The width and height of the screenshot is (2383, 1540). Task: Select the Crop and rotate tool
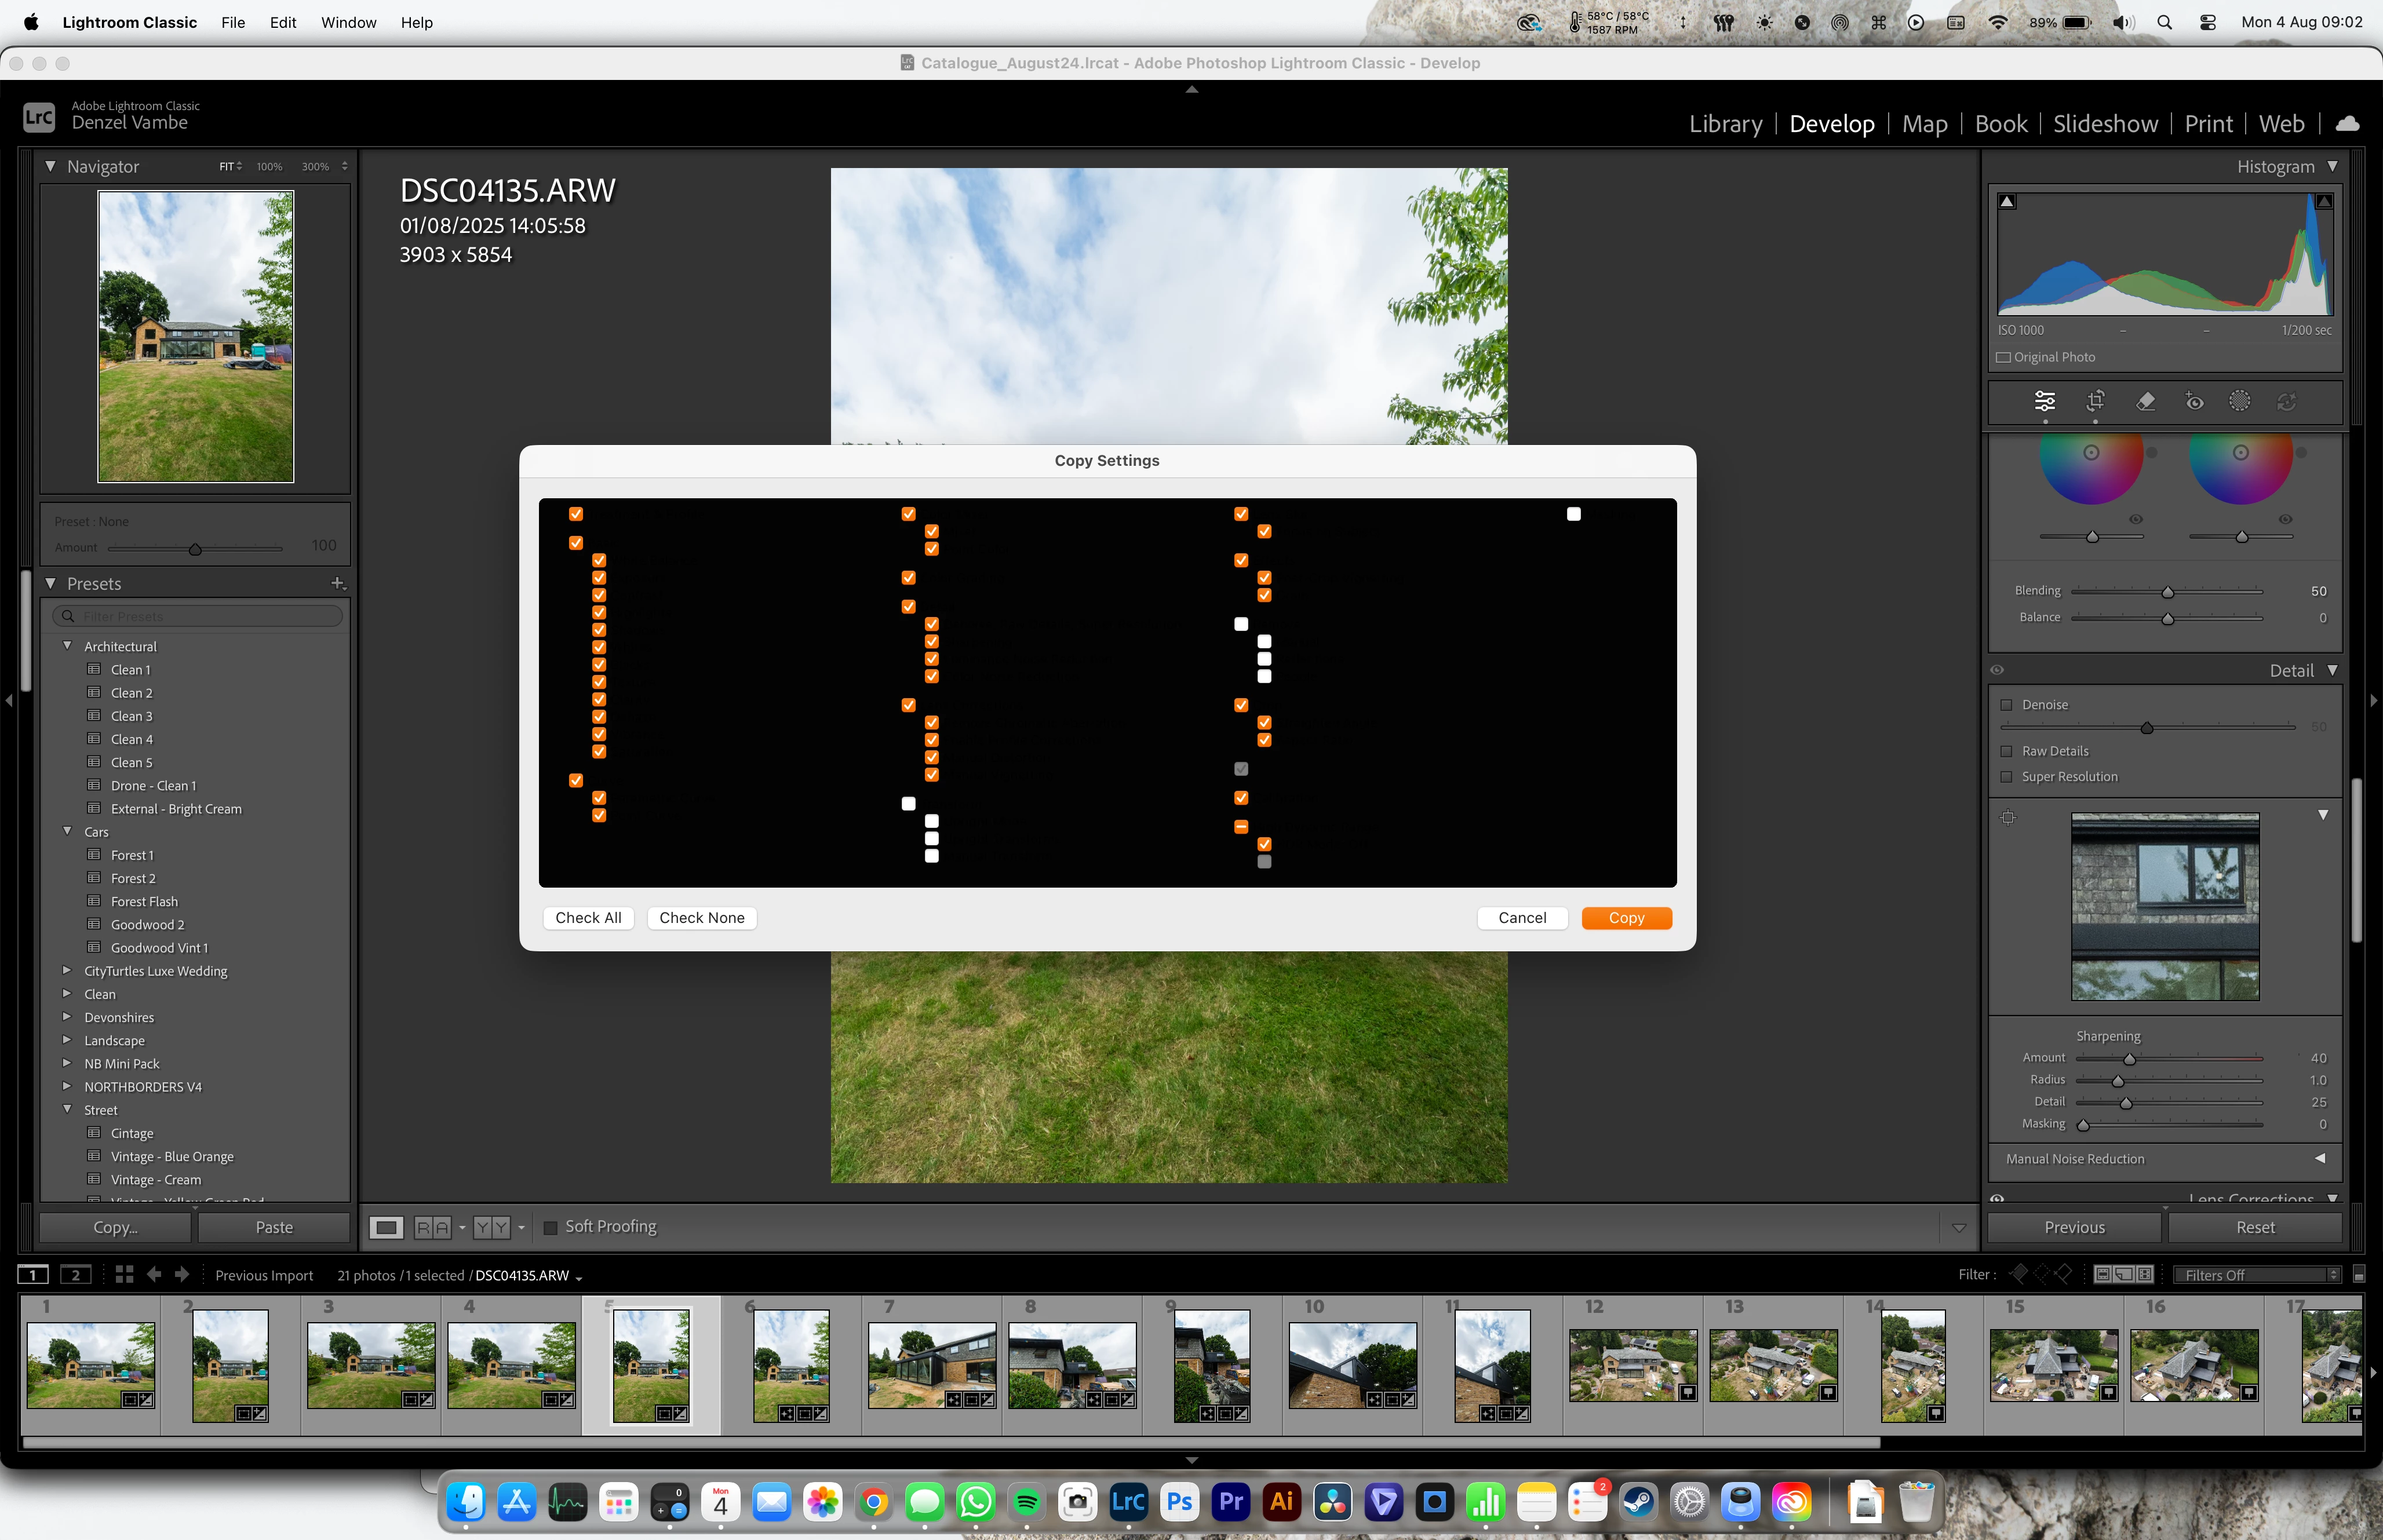click(x=2095, y=401)
